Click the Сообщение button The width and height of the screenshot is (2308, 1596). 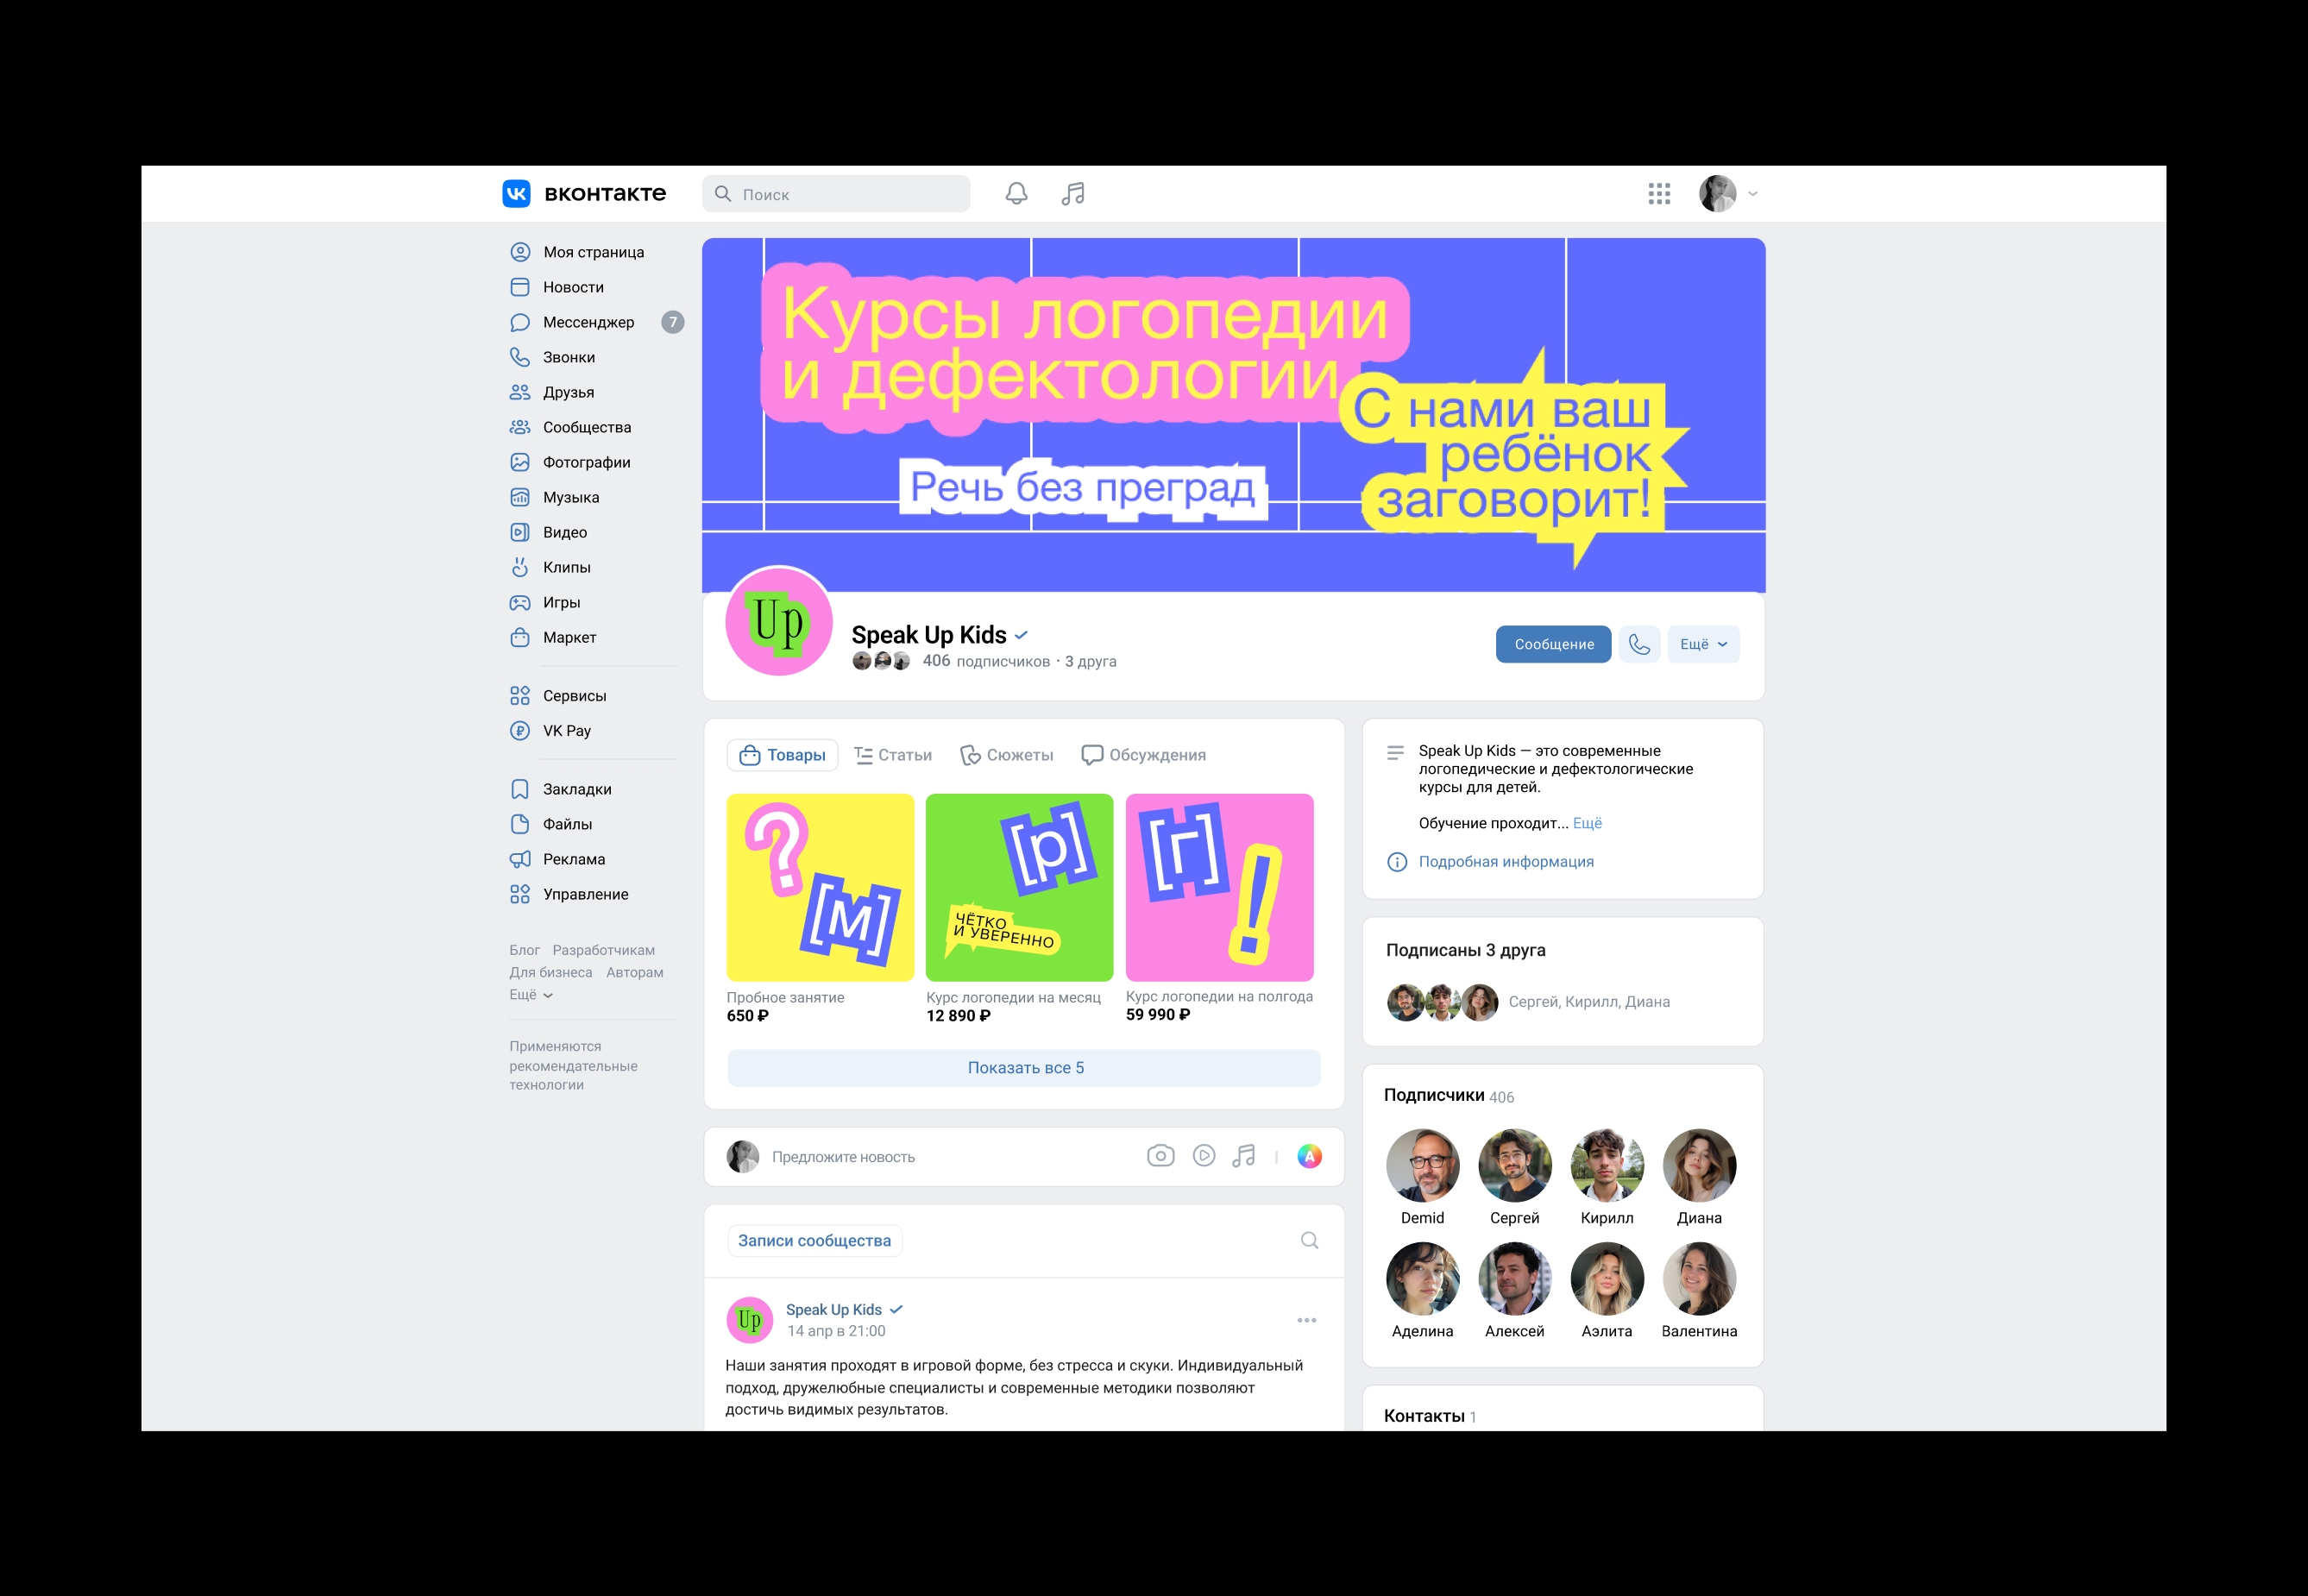pos(1553,644)
